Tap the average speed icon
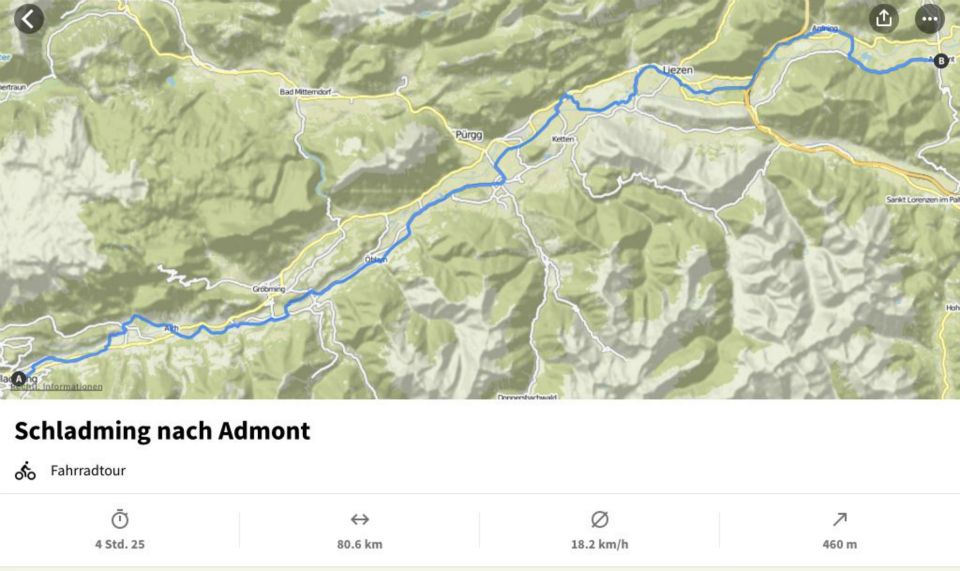960x571 pixels. (x=599, y=519)
